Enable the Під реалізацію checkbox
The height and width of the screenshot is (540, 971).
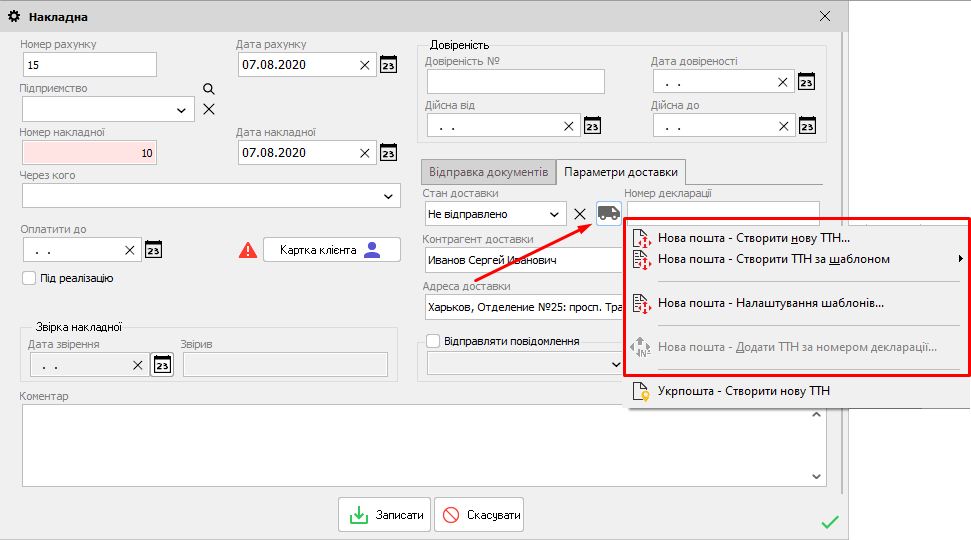coord(28,278)
